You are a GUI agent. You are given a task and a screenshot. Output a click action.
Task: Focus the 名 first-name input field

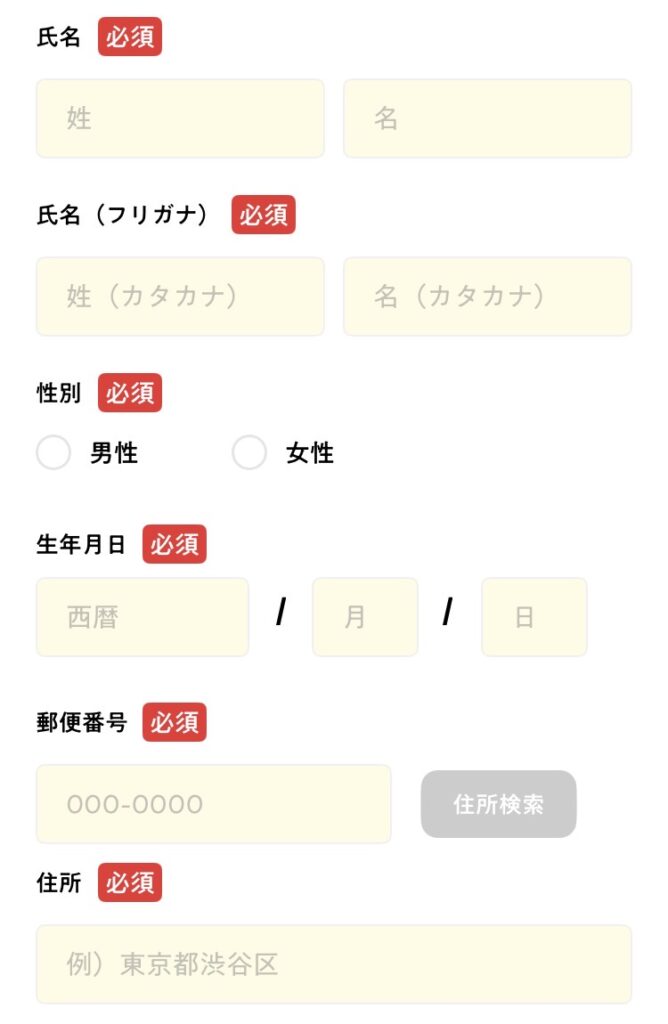click(487, 119)
